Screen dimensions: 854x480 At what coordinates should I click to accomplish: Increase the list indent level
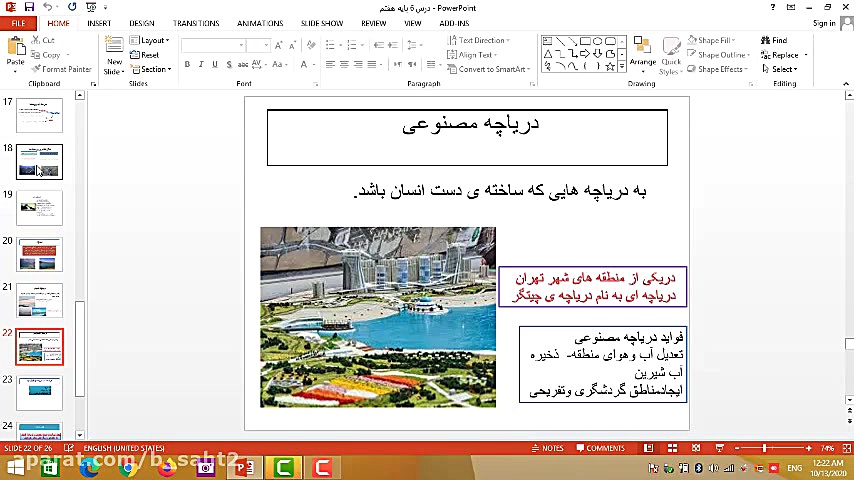[x=393, y=45]
